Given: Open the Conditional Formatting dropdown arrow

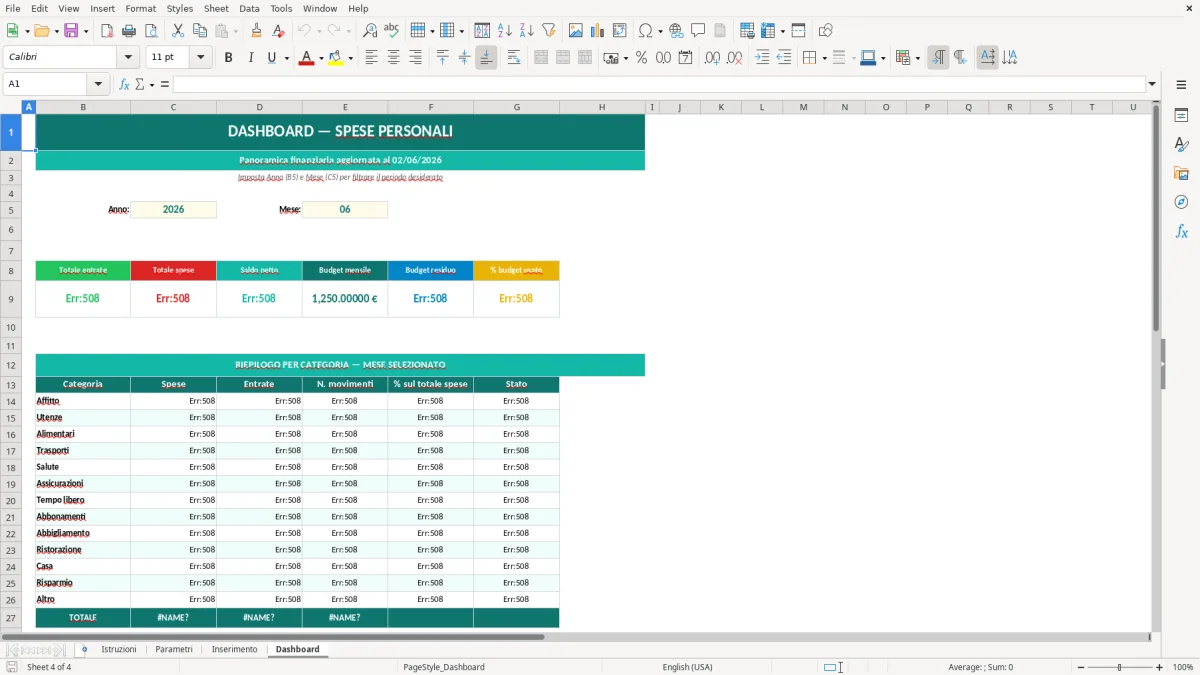Looking at the screenshot, I should click(916, 58).
